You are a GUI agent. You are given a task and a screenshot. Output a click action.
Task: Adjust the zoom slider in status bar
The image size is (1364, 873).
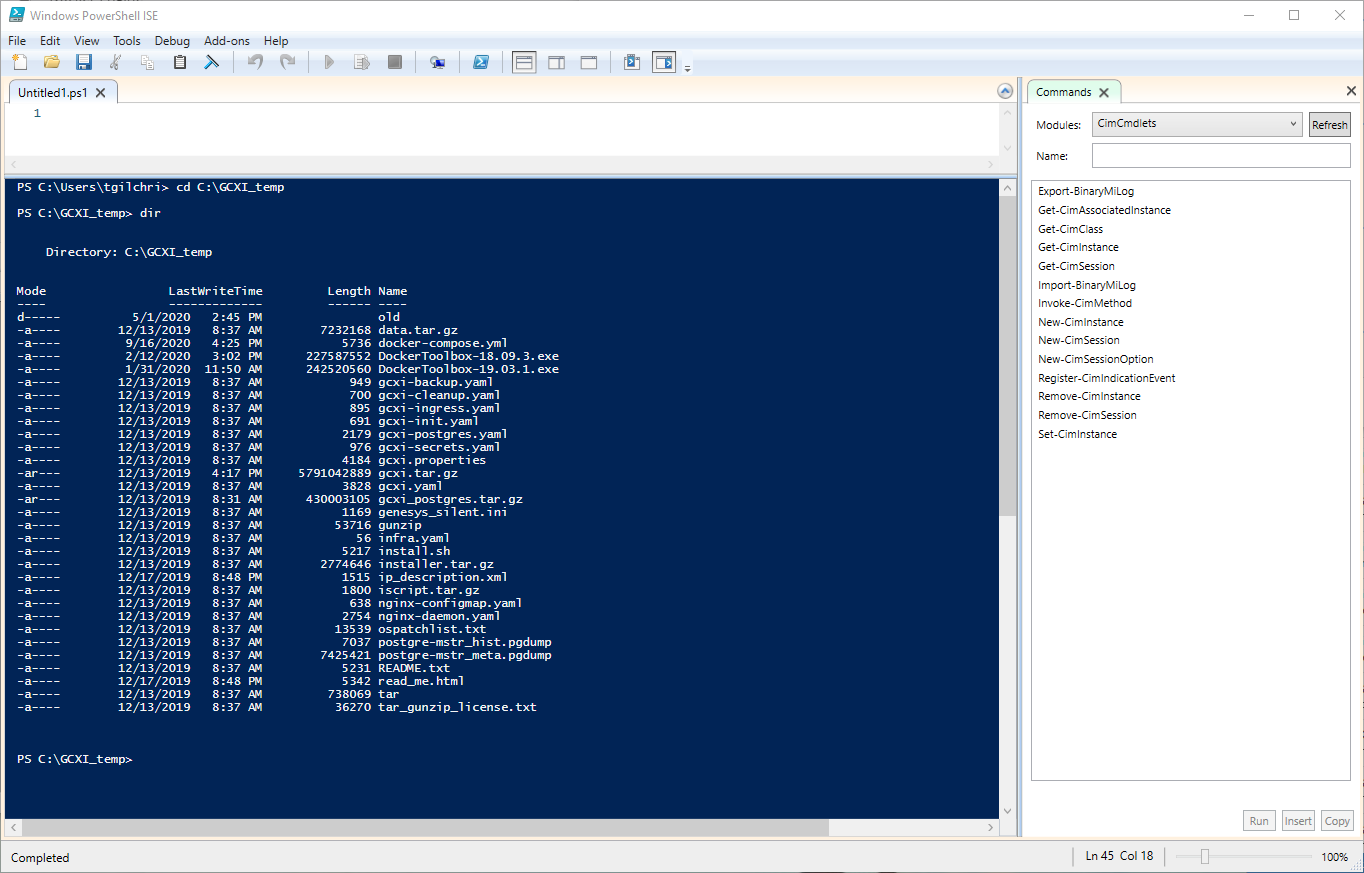[x=1205, y=857]
